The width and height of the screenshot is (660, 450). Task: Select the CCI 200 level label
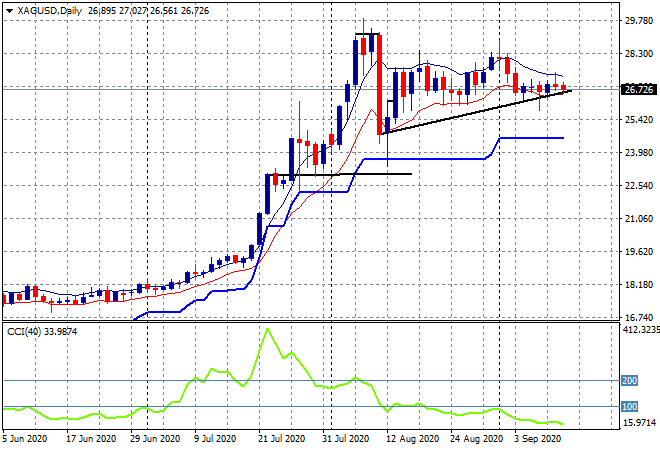pos(630,381)
